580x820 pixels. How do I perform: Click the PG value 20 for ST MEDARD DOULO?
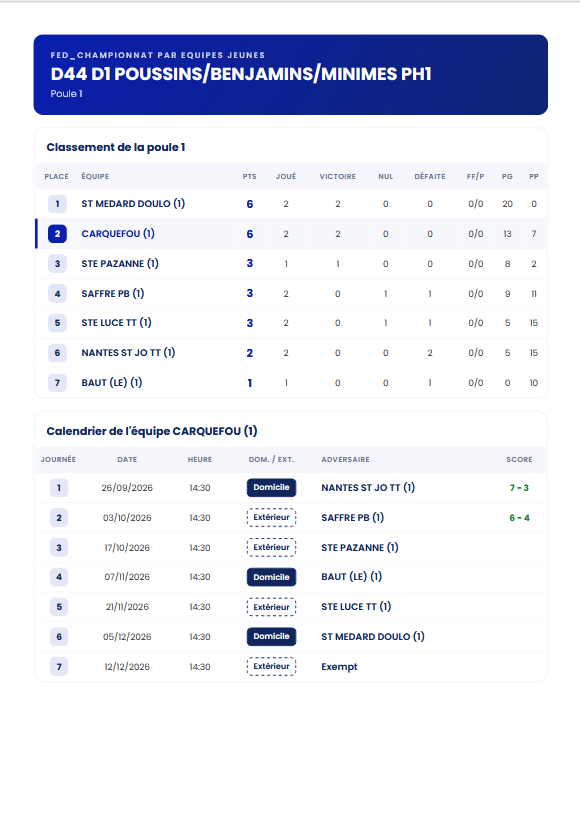(507, 203)
